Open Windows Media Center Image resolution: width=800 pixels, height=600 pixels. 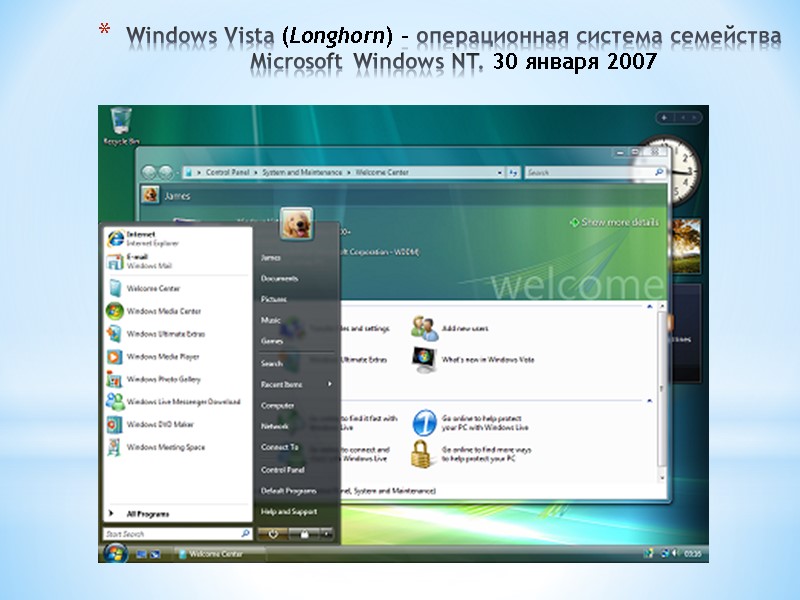(164, 312)
